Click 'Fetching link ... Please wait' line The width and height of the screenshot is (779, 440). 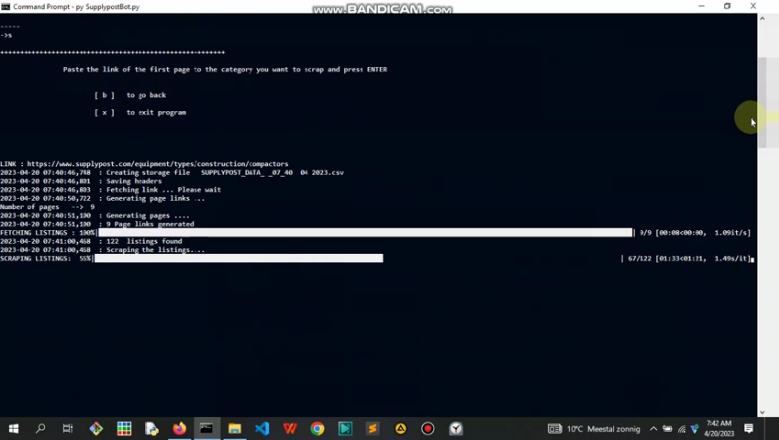click(x=110, y=190)
